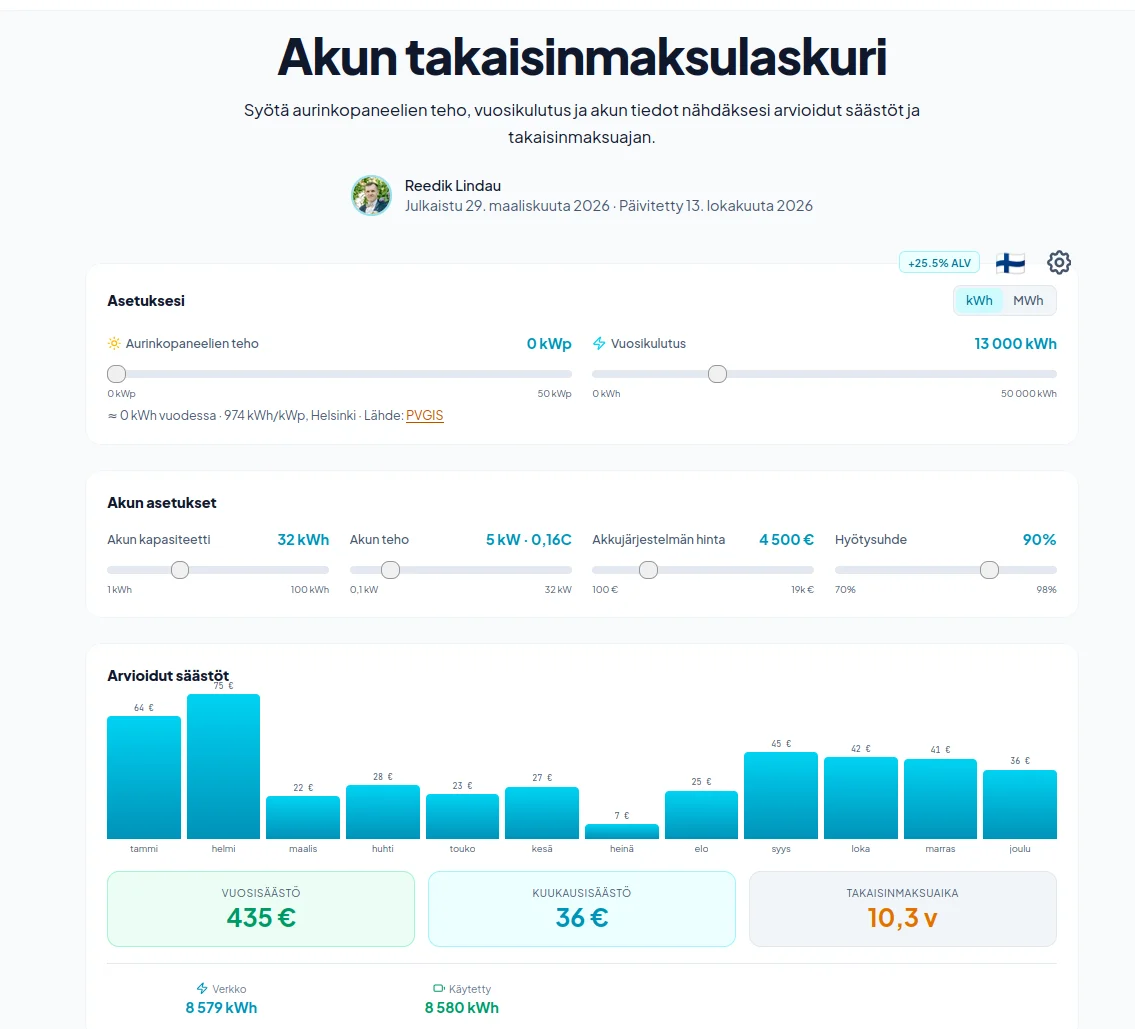Click the Akun teho slider handle

pyautogui.click(x=390, y=570)
